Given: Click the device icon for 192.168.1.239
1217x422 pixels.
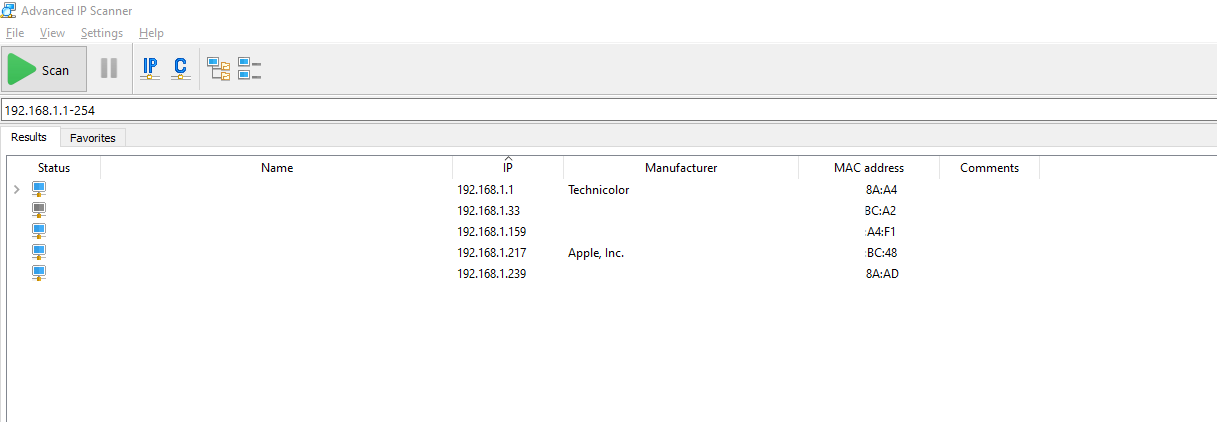Looking at the screenshot, I should [39, 274].
